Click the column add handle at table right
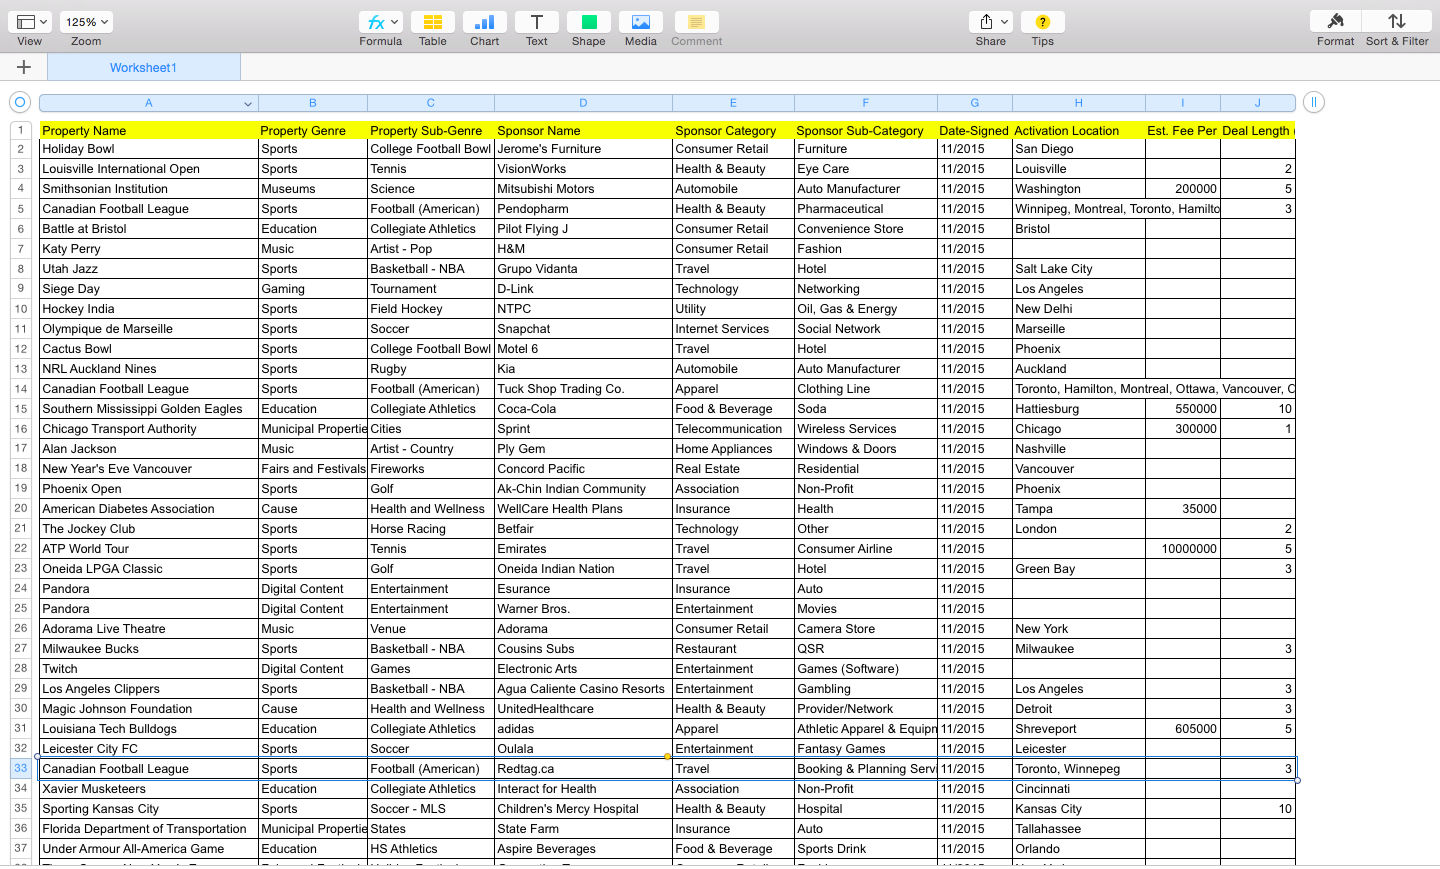This screenshot has height=869, width=1440. click(1314, 102)
